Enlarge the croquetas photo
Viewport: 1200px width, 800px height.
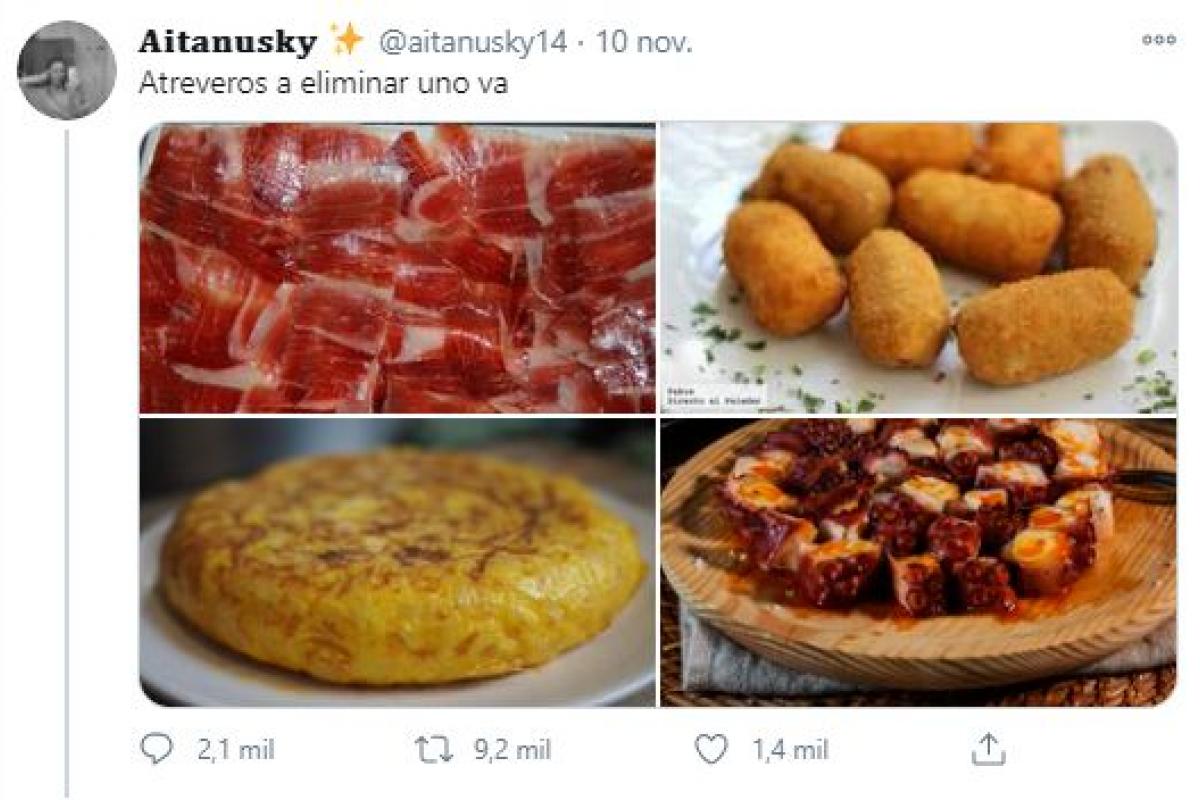coord(918,267)
